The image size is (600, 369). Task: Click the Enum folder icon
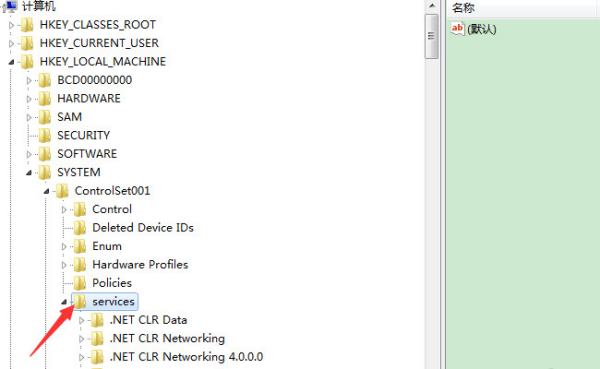tap(80, 246)
